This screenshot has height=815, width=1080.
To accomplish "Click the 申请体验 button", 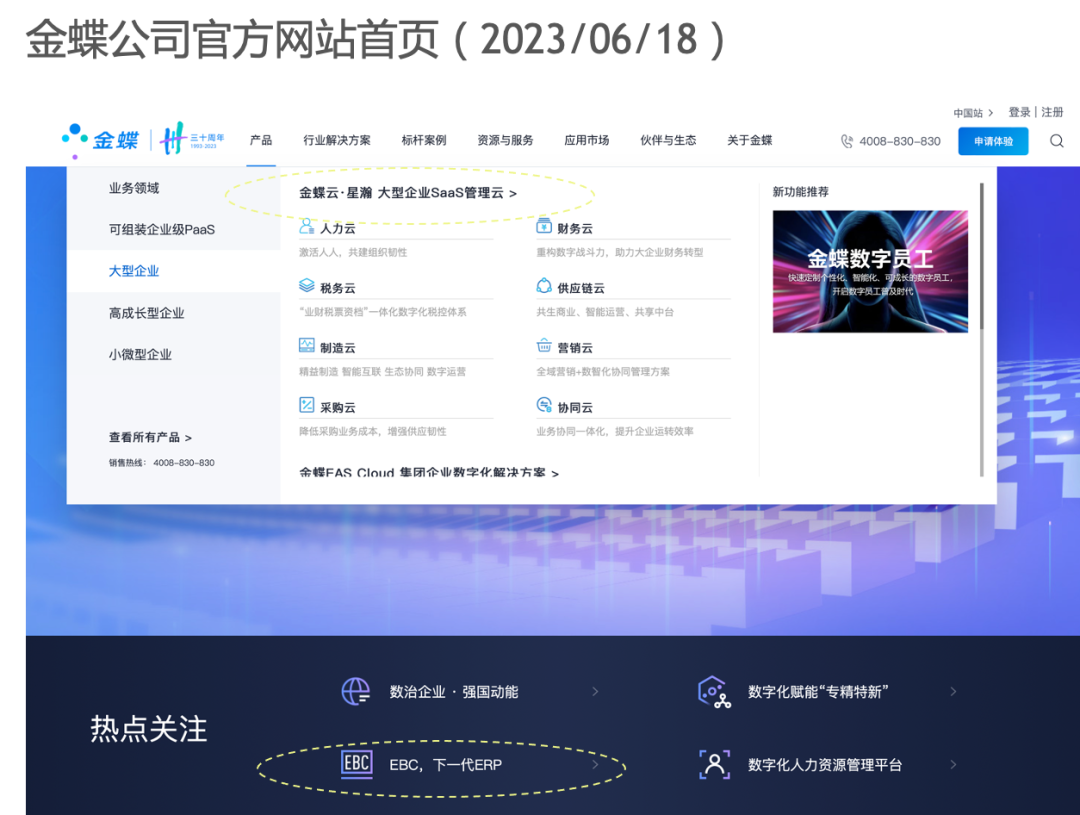I will click(993, 141).
